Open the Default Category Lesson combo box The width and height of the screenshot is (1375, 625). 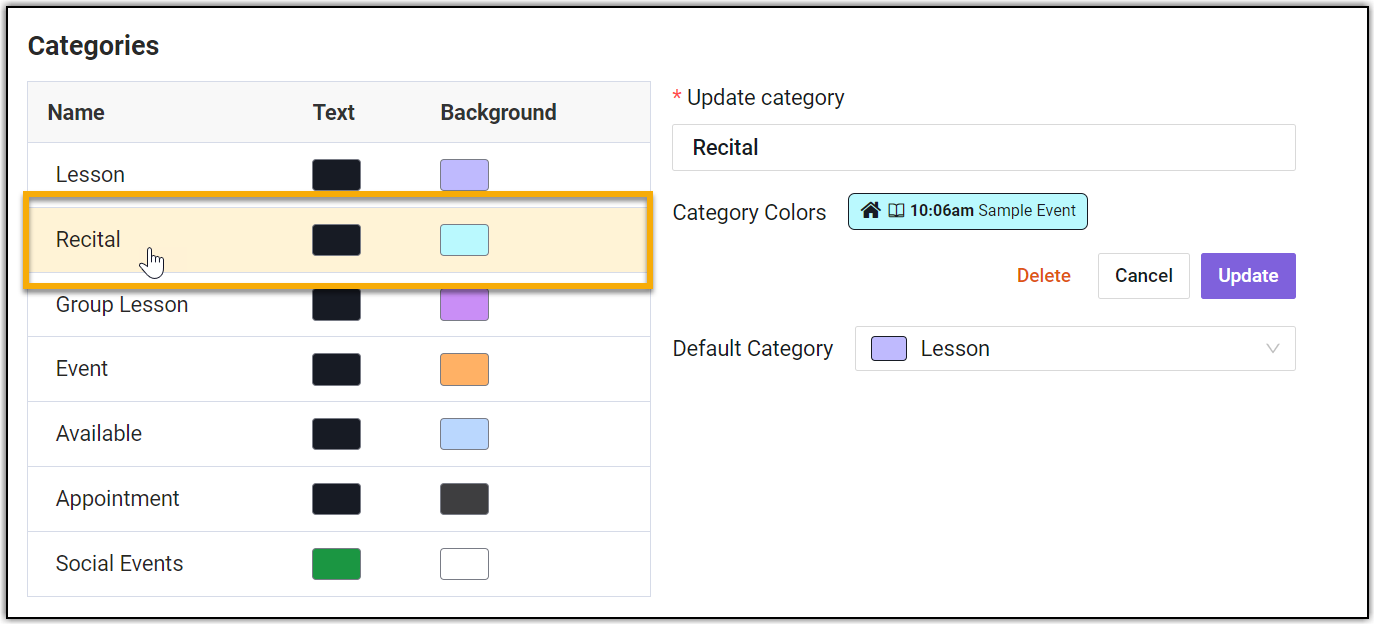tap(1074, 349)
